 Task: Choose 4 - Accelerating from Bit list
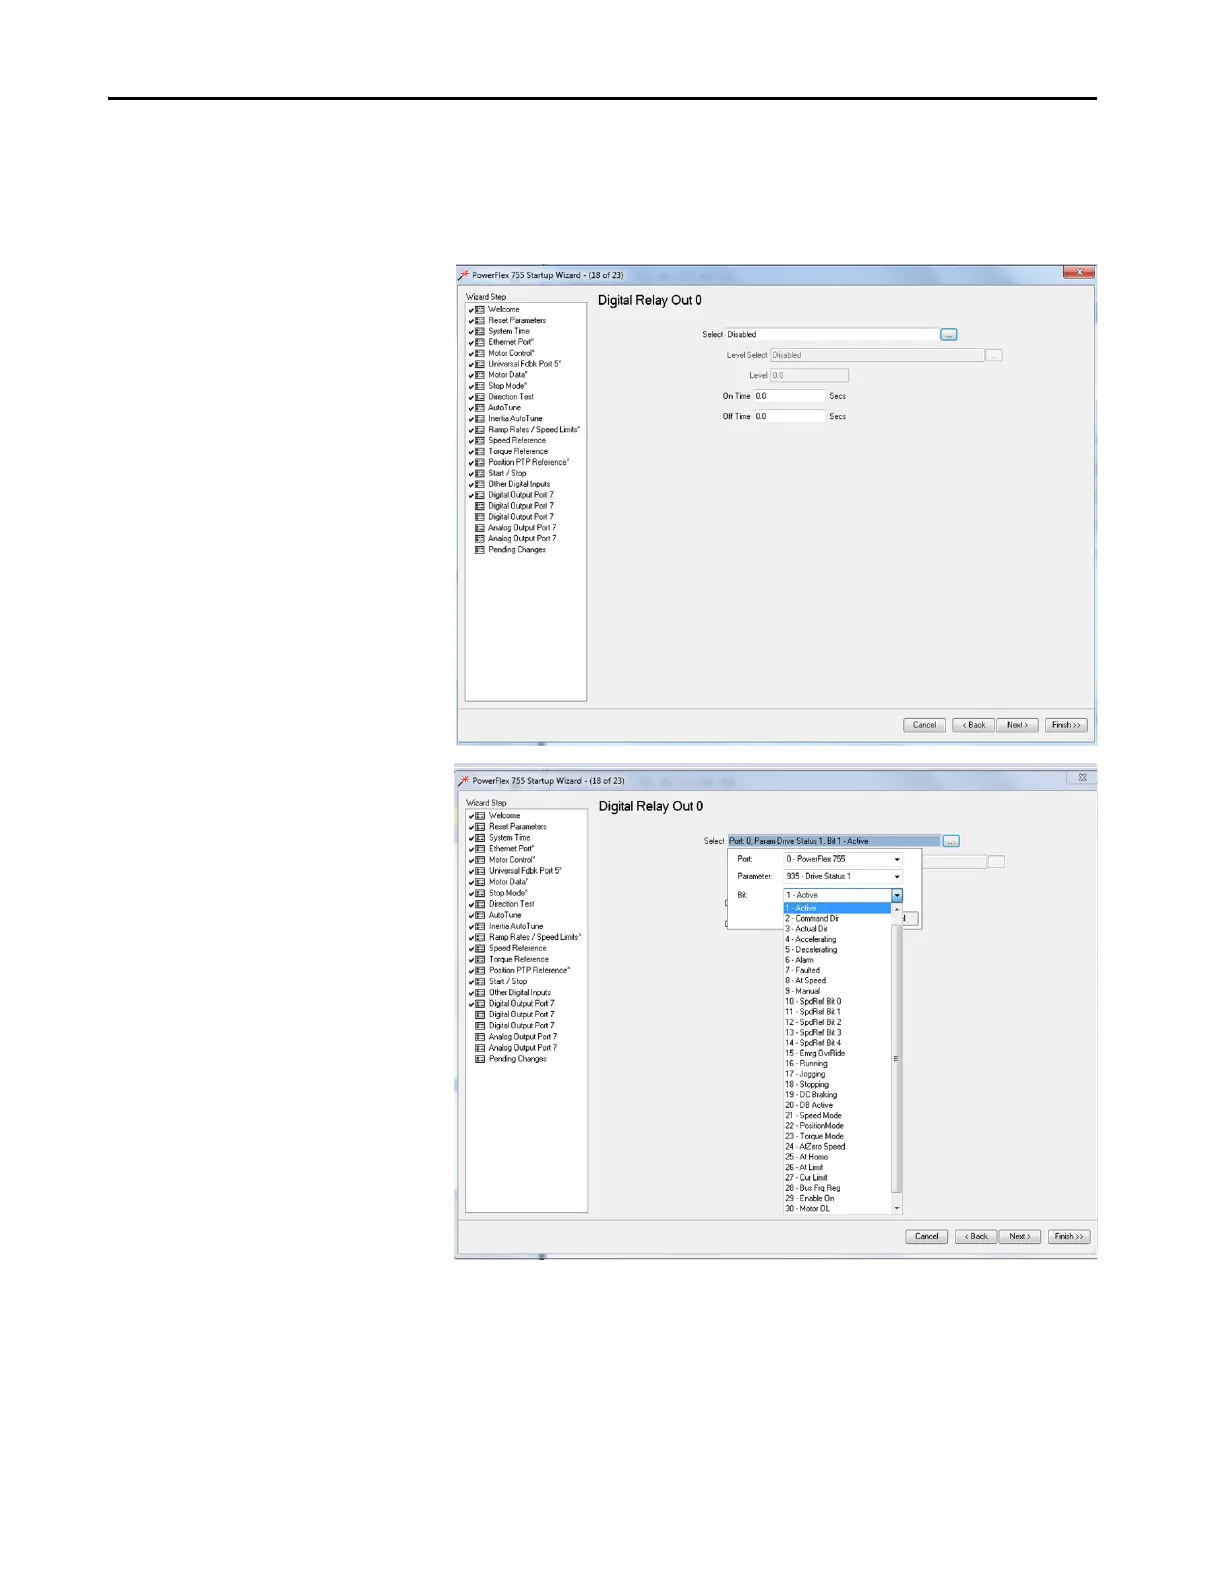pos(836,939)
